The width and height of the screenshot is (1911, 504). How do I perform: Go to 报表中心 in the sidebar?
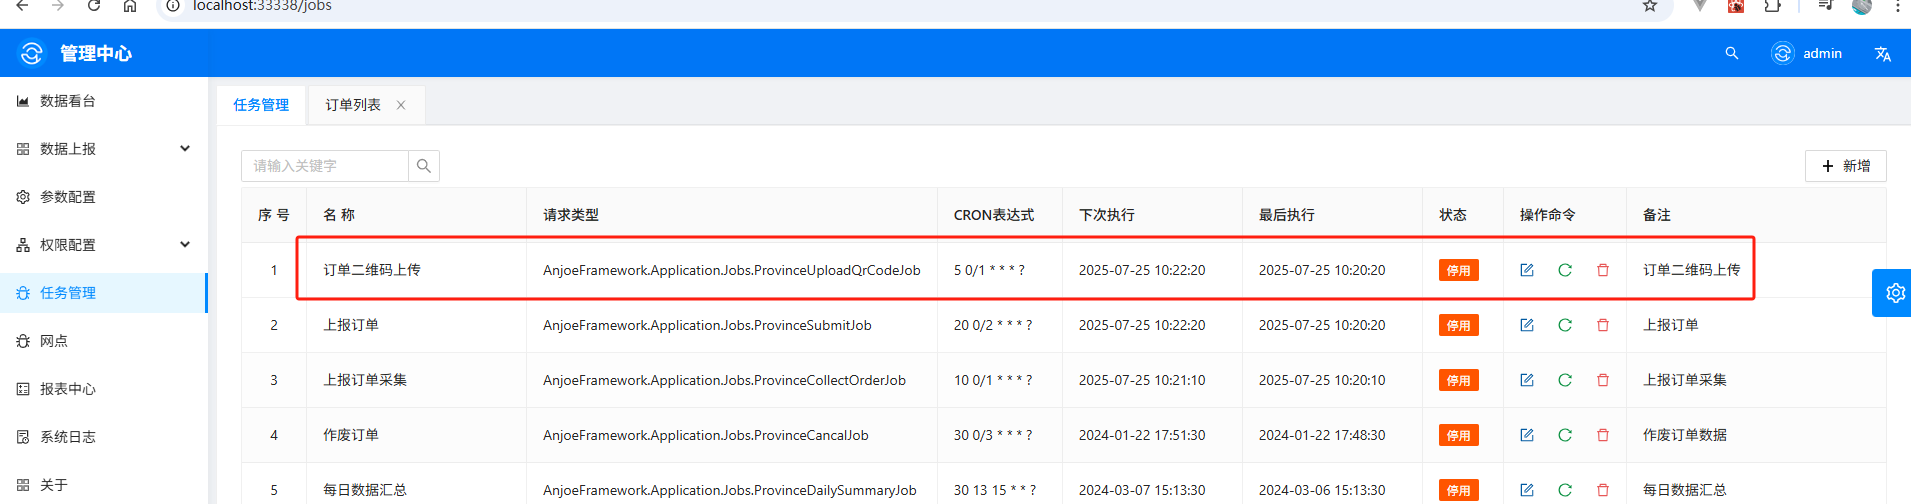(68, 389)
